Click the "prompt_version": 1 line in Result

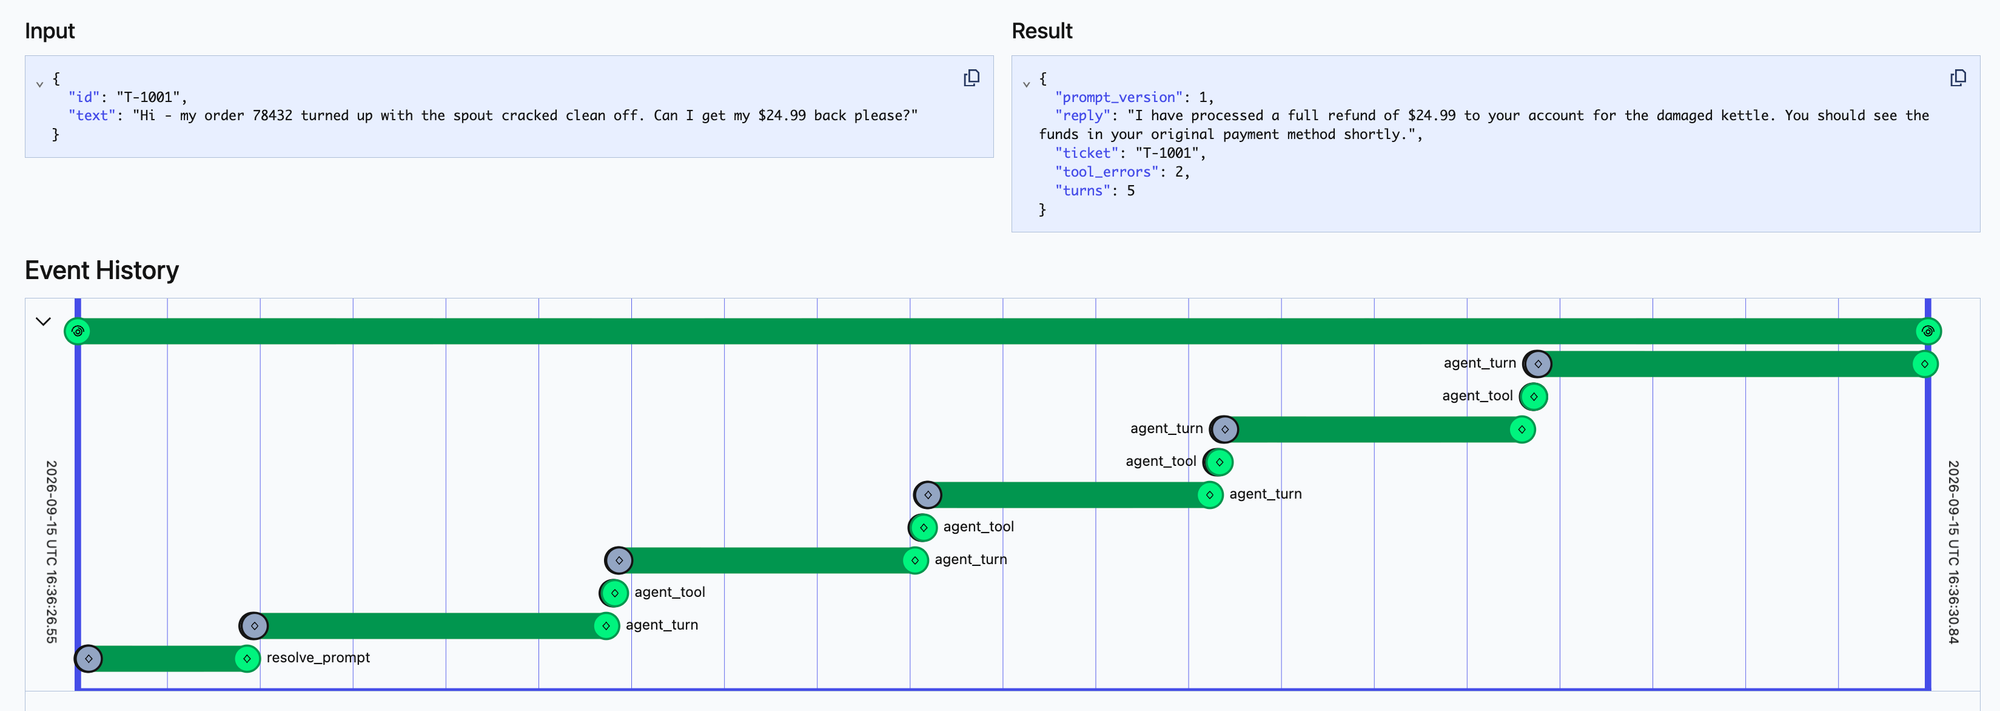coord(1135,97)
